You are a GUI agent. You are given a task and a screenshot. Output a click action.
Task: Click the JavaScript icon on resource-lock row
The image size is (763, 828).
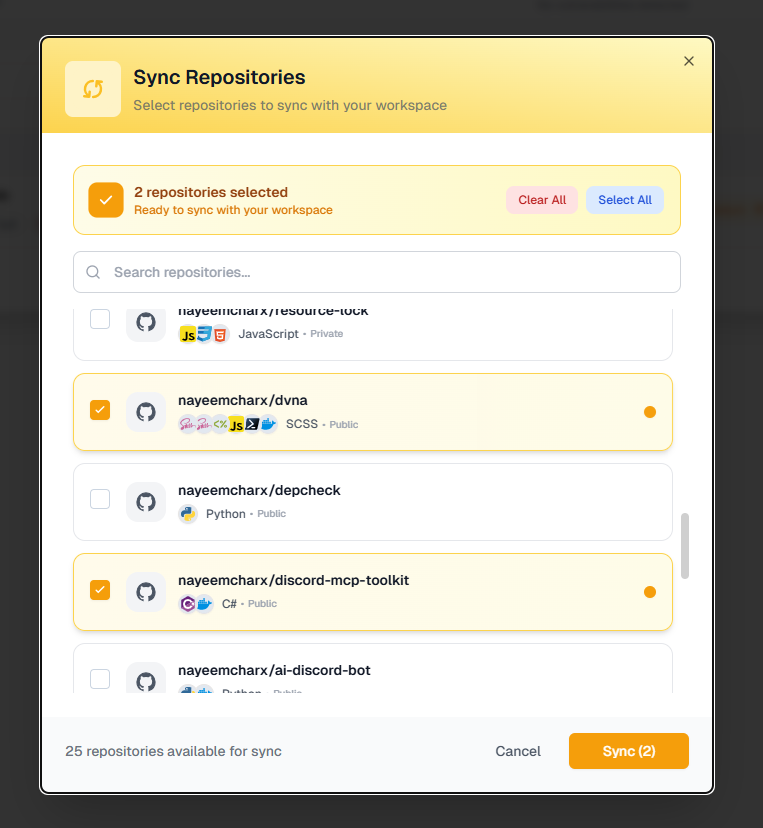188,334
